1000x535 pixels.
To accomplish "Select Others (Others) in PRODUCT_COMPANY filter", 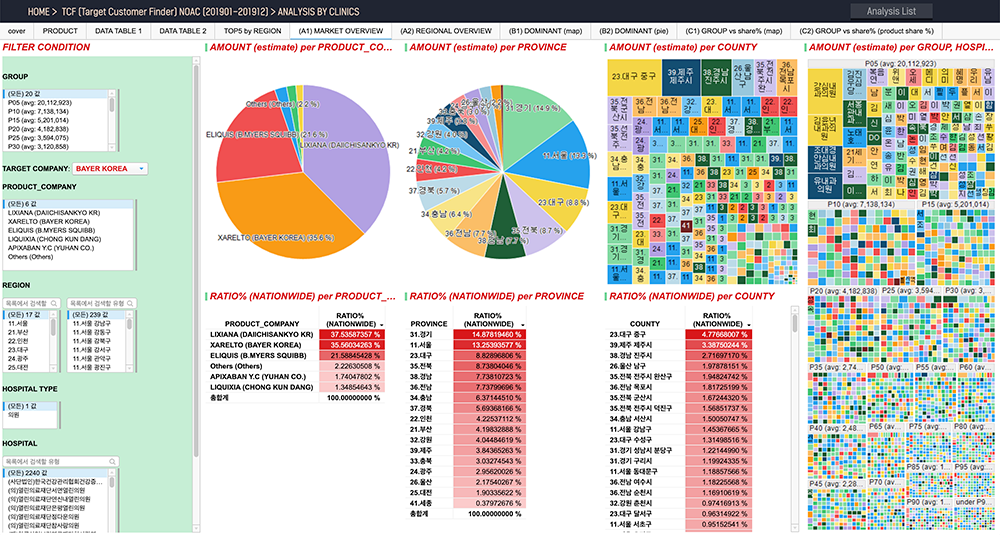I will [67, 257].
